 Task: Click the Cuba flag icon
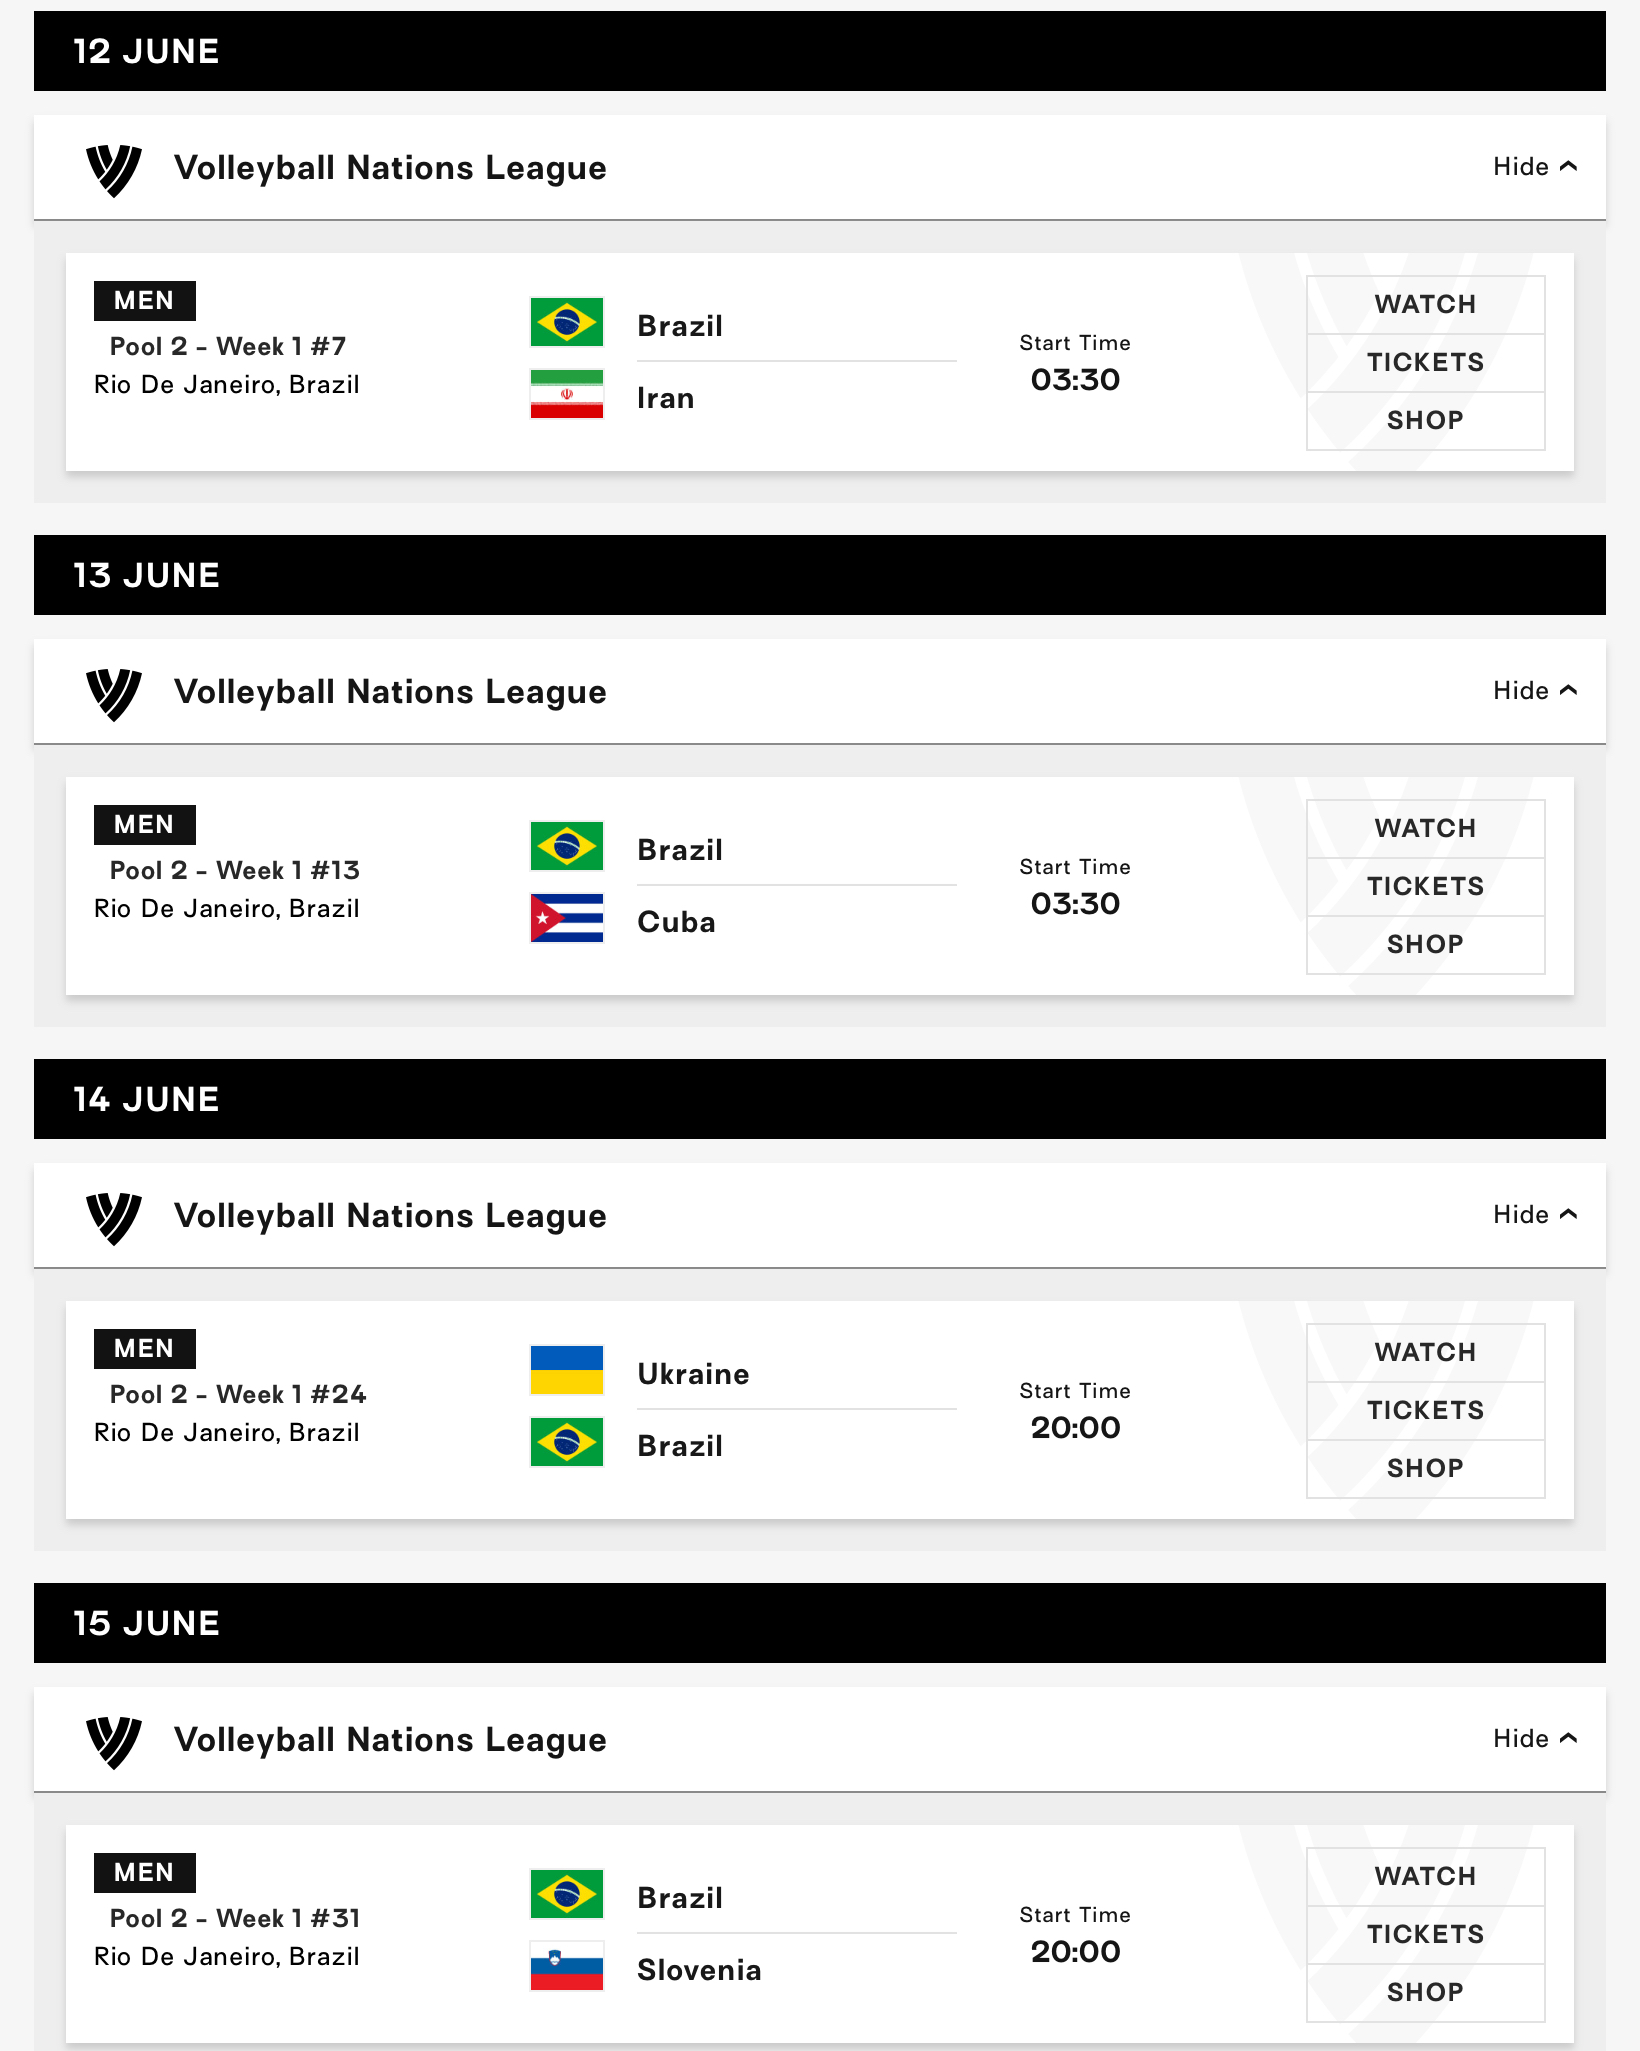[x=567, y=918]
